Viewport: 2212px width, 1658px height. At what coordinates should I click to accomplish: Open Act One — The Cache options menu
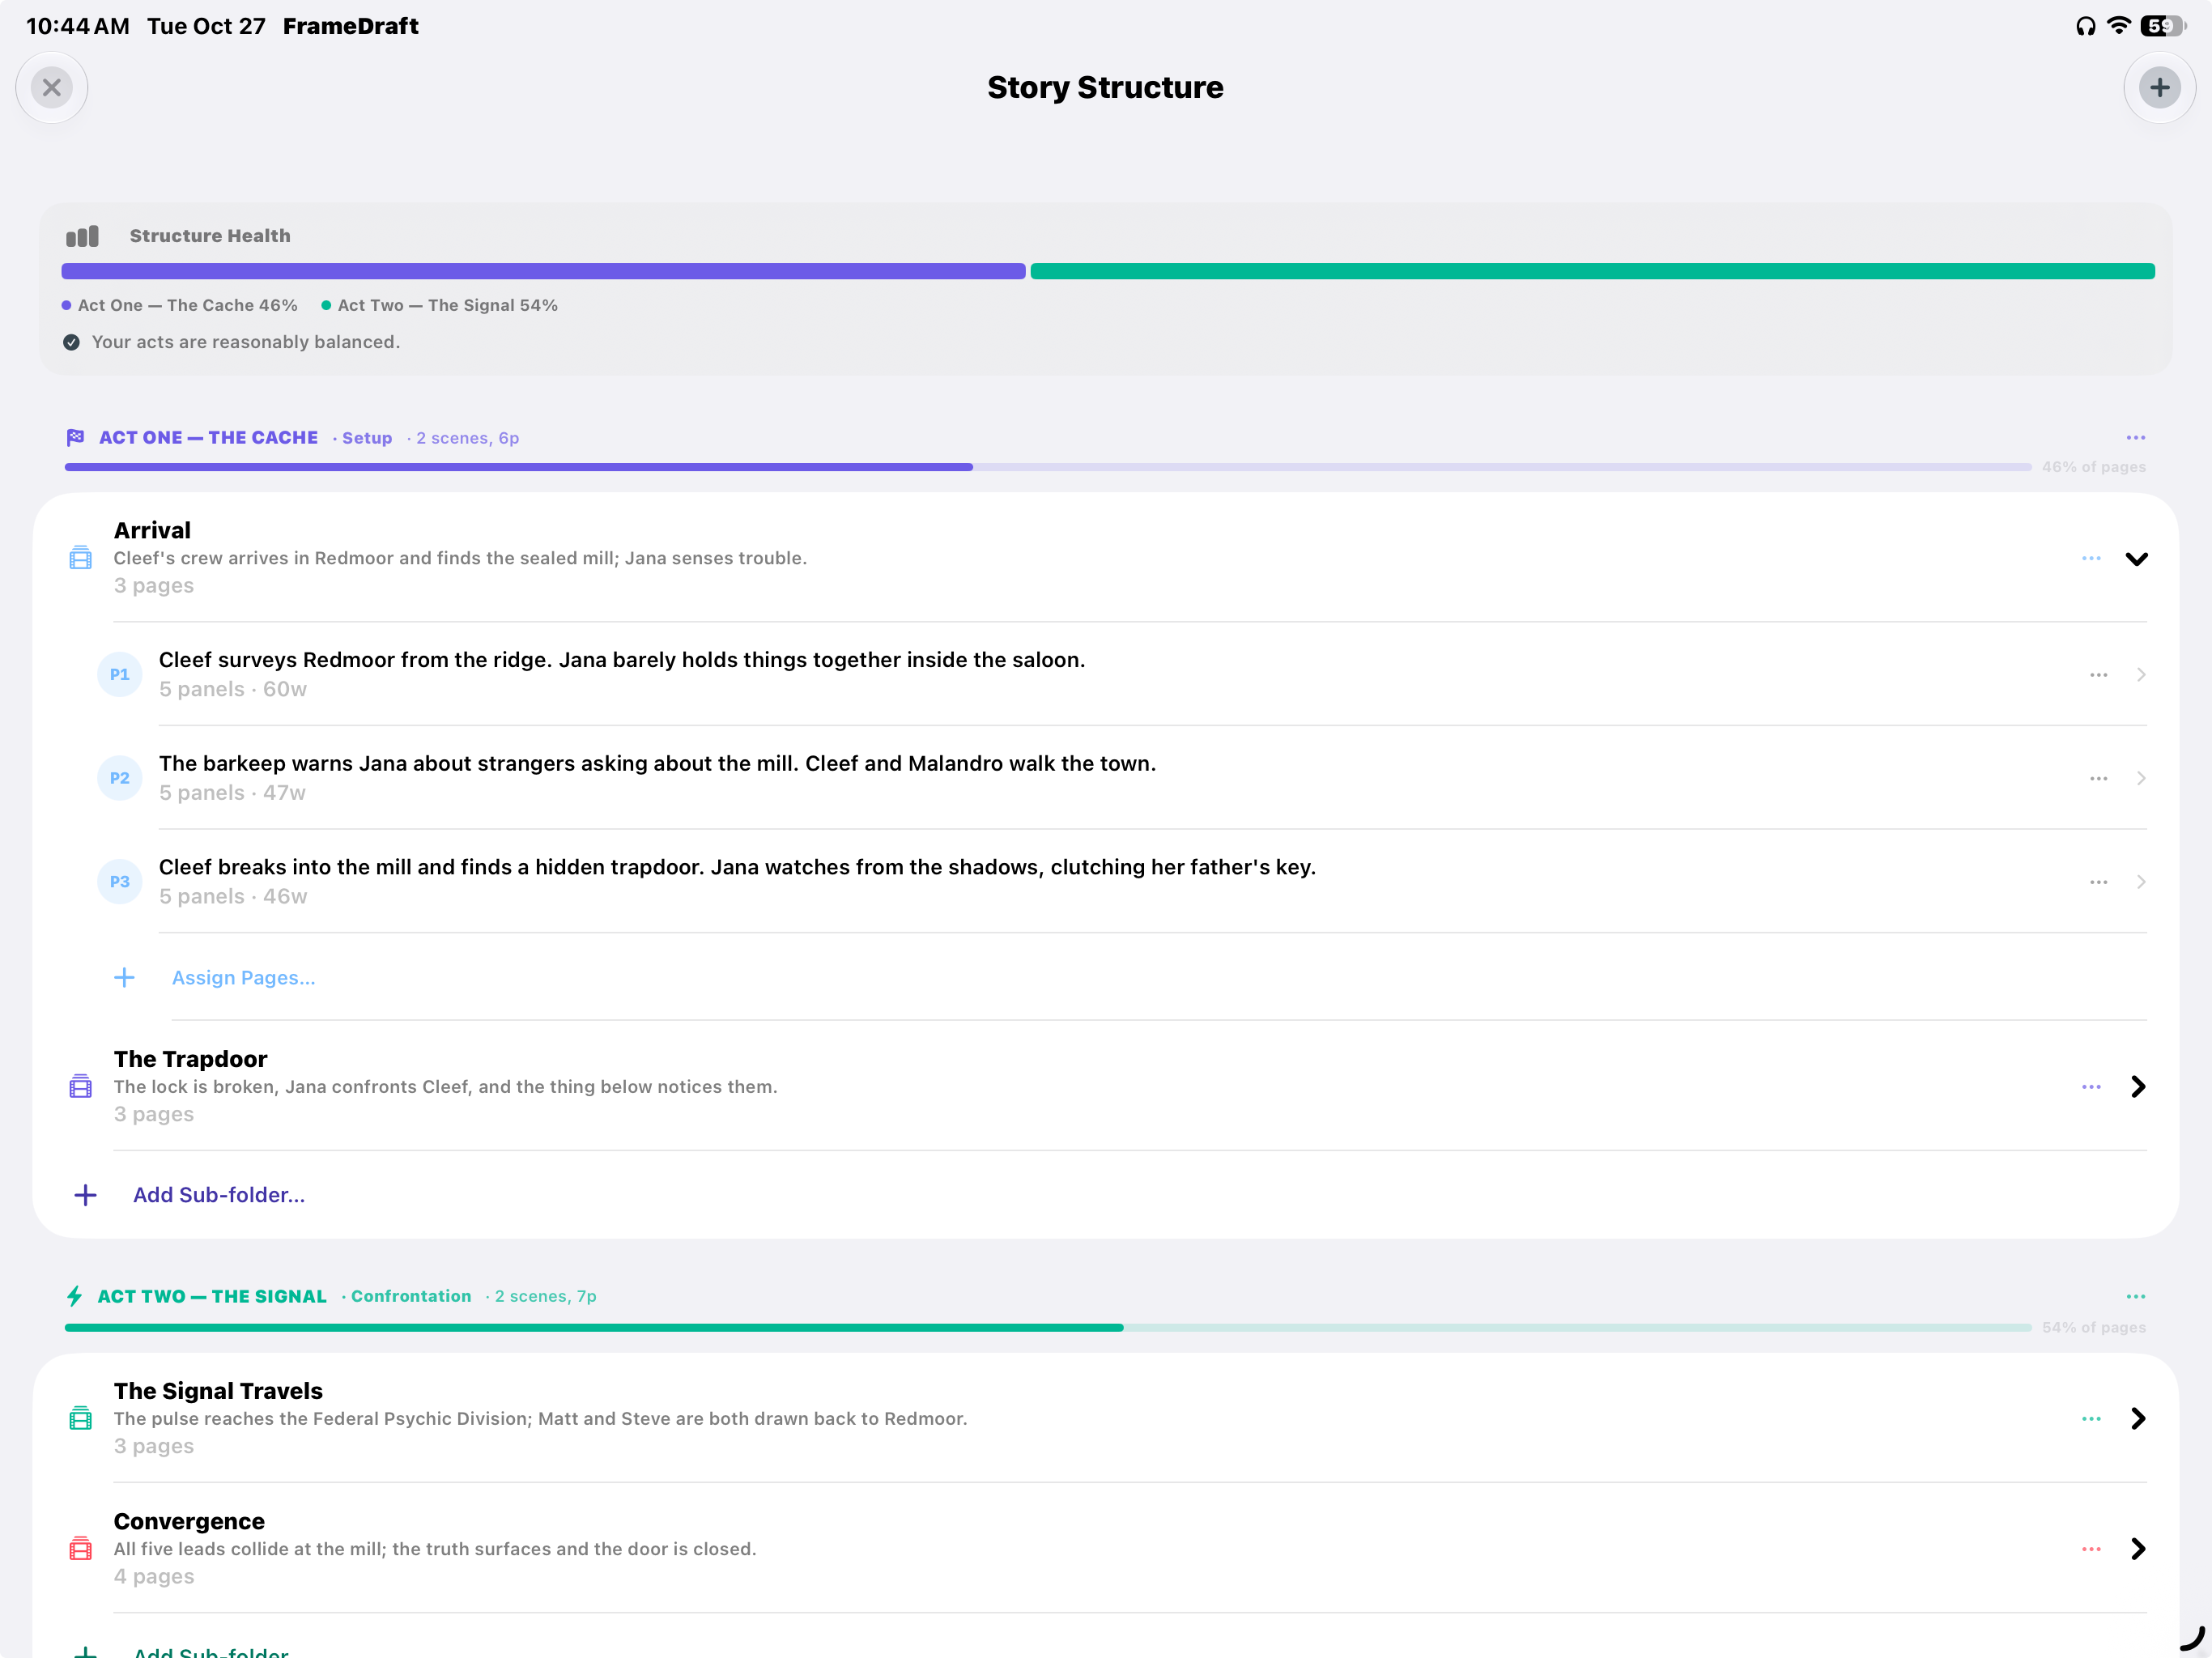tap(2135, 437)
